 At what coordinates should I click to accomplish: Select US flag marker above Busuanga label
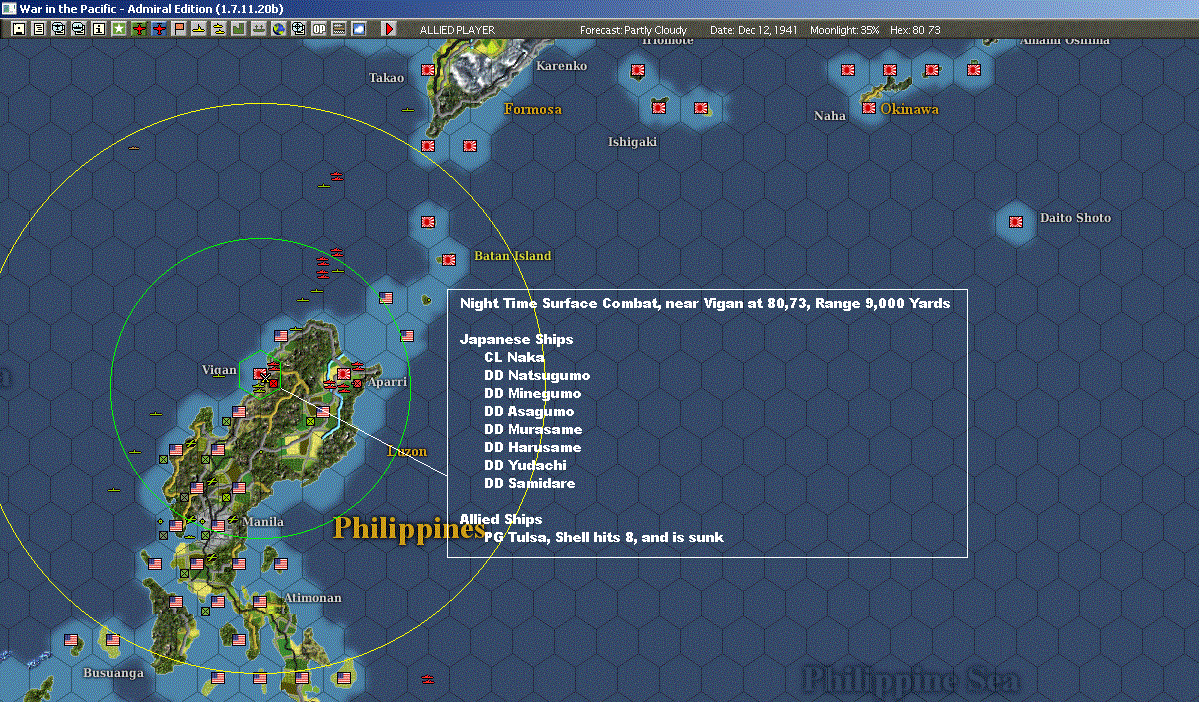(113, 639)
